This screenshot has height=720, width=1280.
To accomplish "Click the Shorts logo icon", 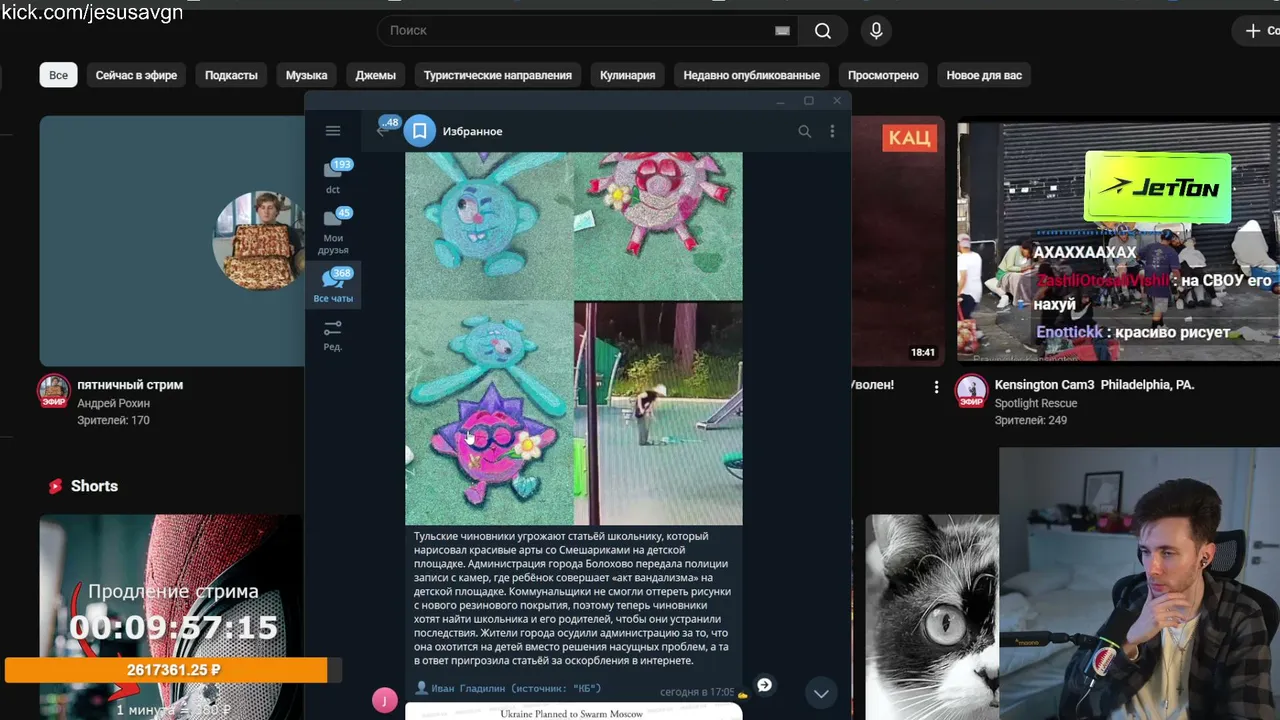I will pyautogui.click(x=56, y=486).
